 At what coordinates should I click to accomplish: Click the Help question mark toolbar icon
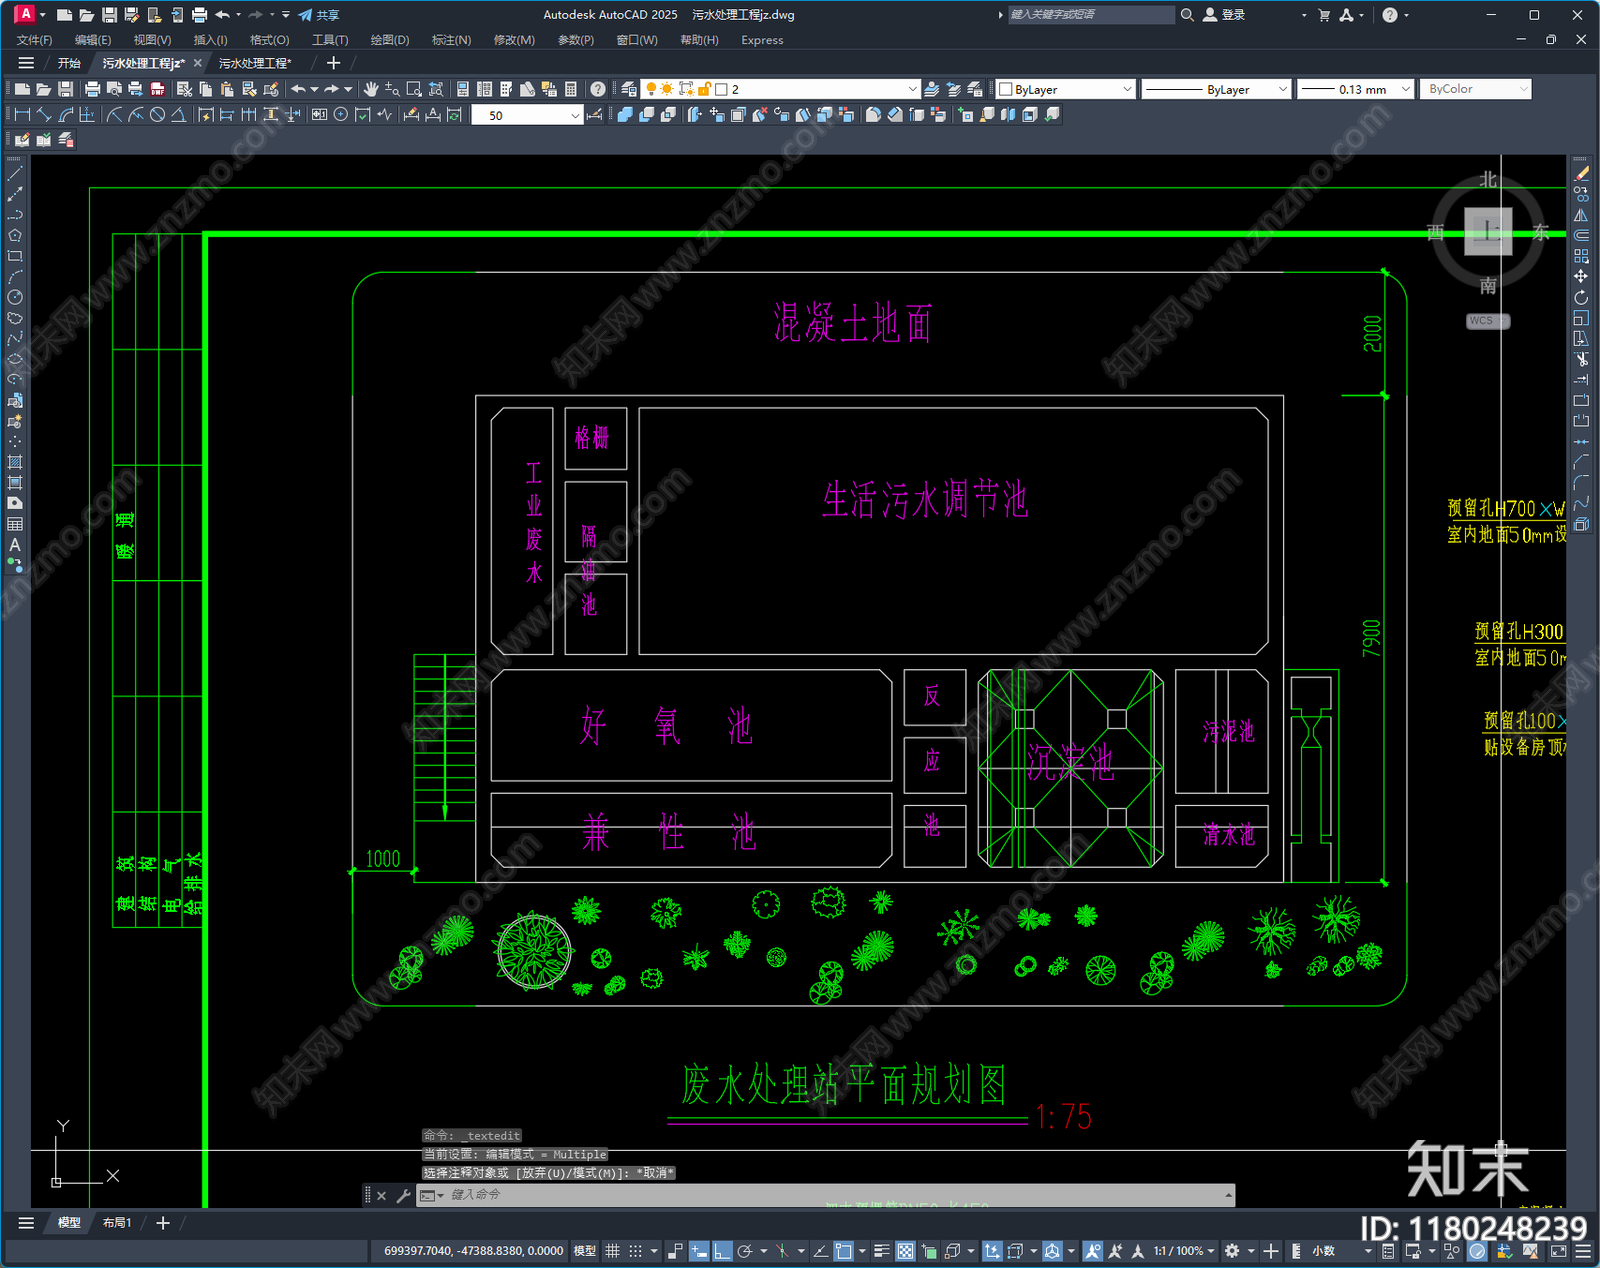tap(598, 89)
